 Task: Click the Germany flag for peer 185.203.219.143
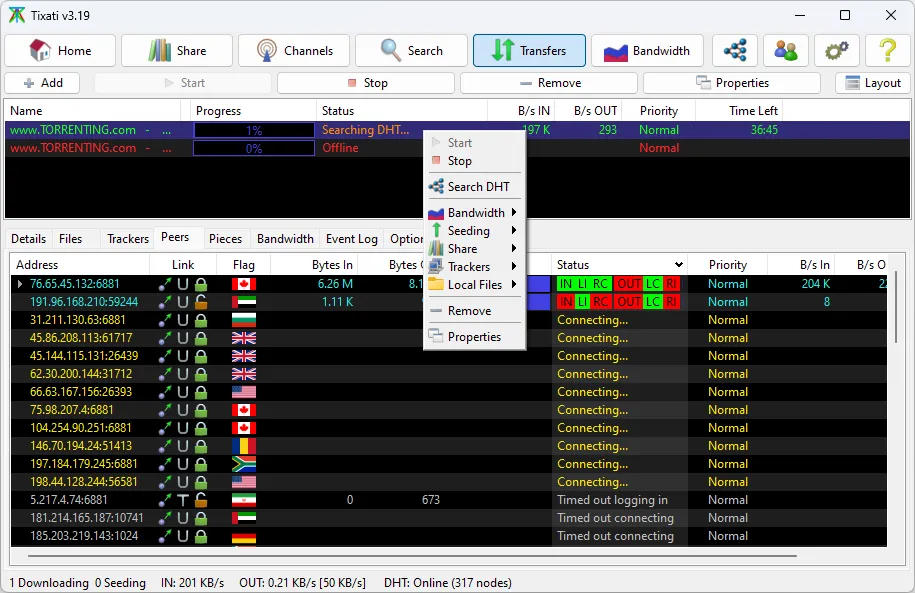(x=244, y=536)
